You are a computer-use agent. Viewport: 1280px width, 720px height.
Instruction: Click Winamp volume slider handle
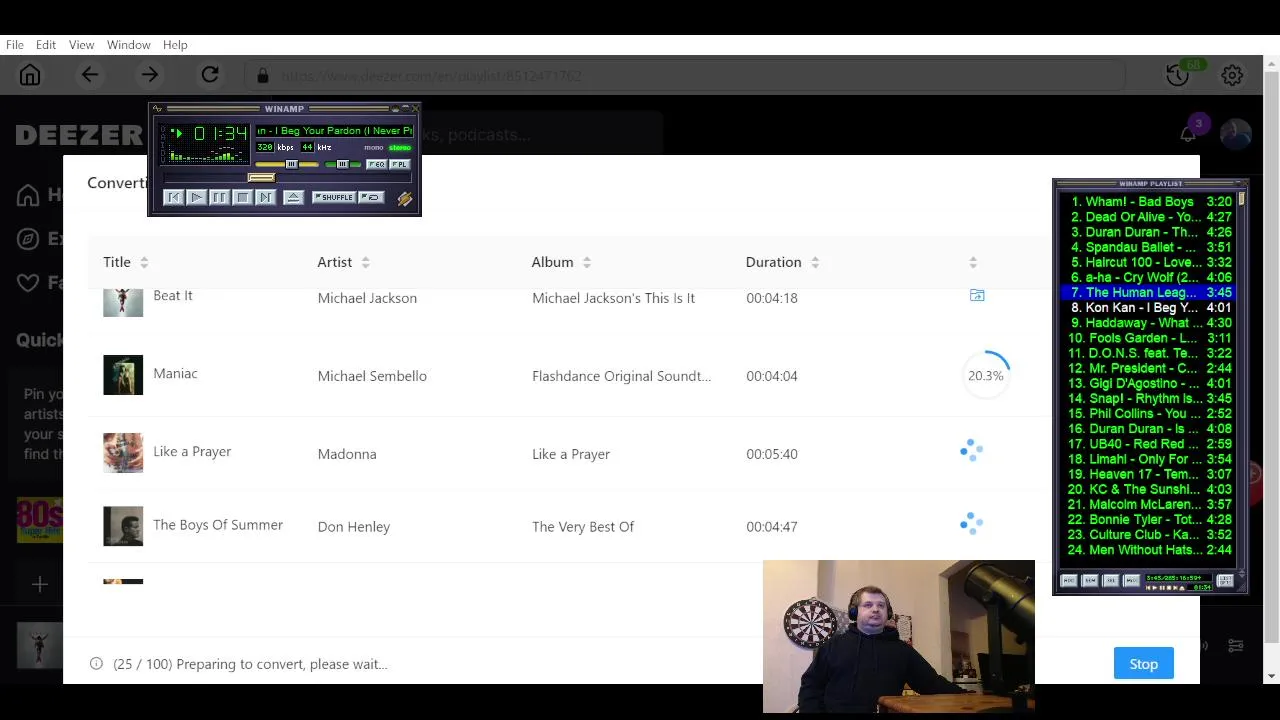[x=291, y=164]
